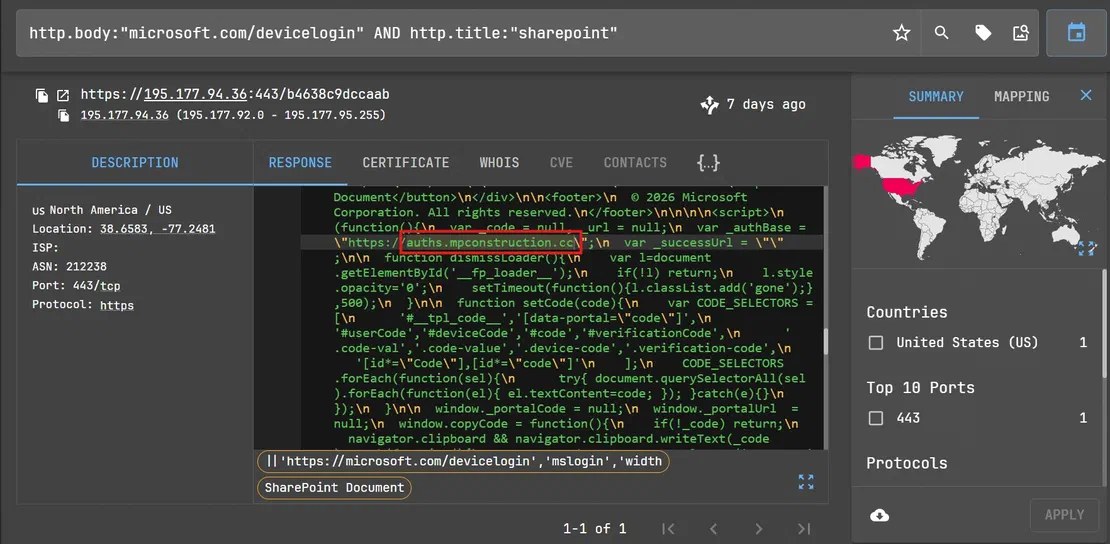
Task: Expand the response body to fullscreen
Action: pyautogui.click(x=806, y=482)
